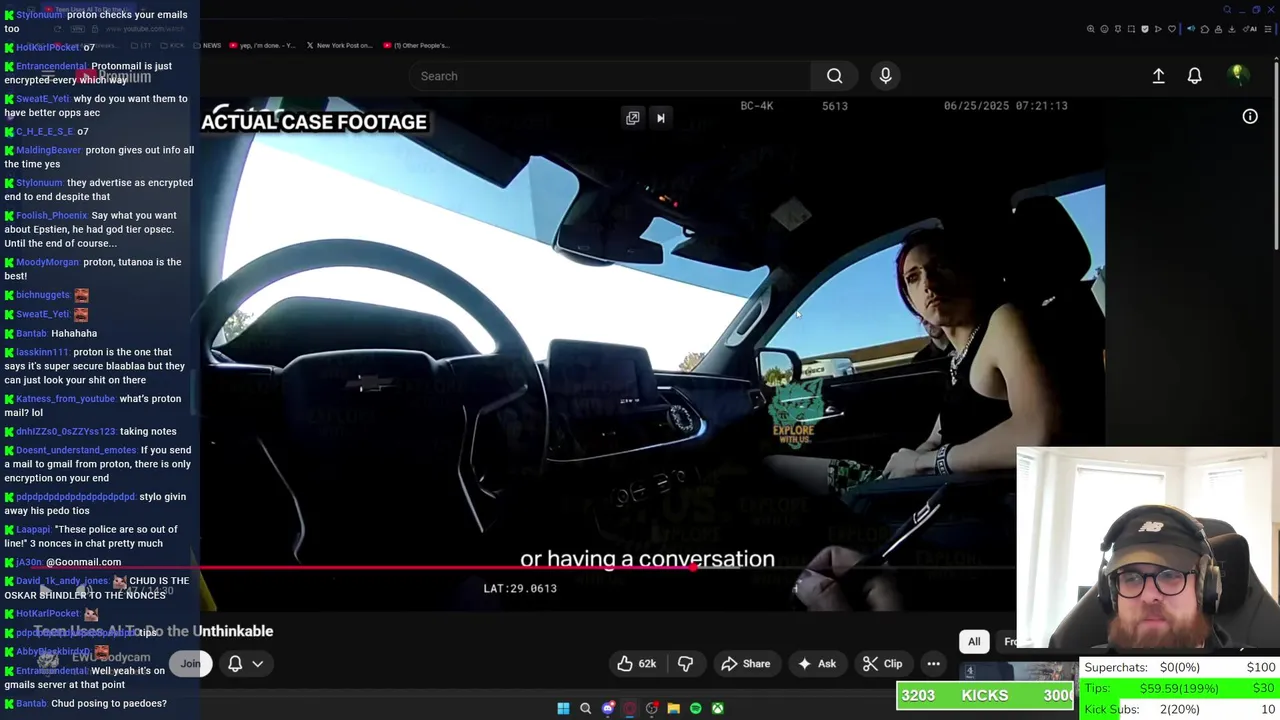The width and height of the screenshot is (1280, 720).
Task: Click the browser emoji face toolbar icon
Action: click(1104, 29)
